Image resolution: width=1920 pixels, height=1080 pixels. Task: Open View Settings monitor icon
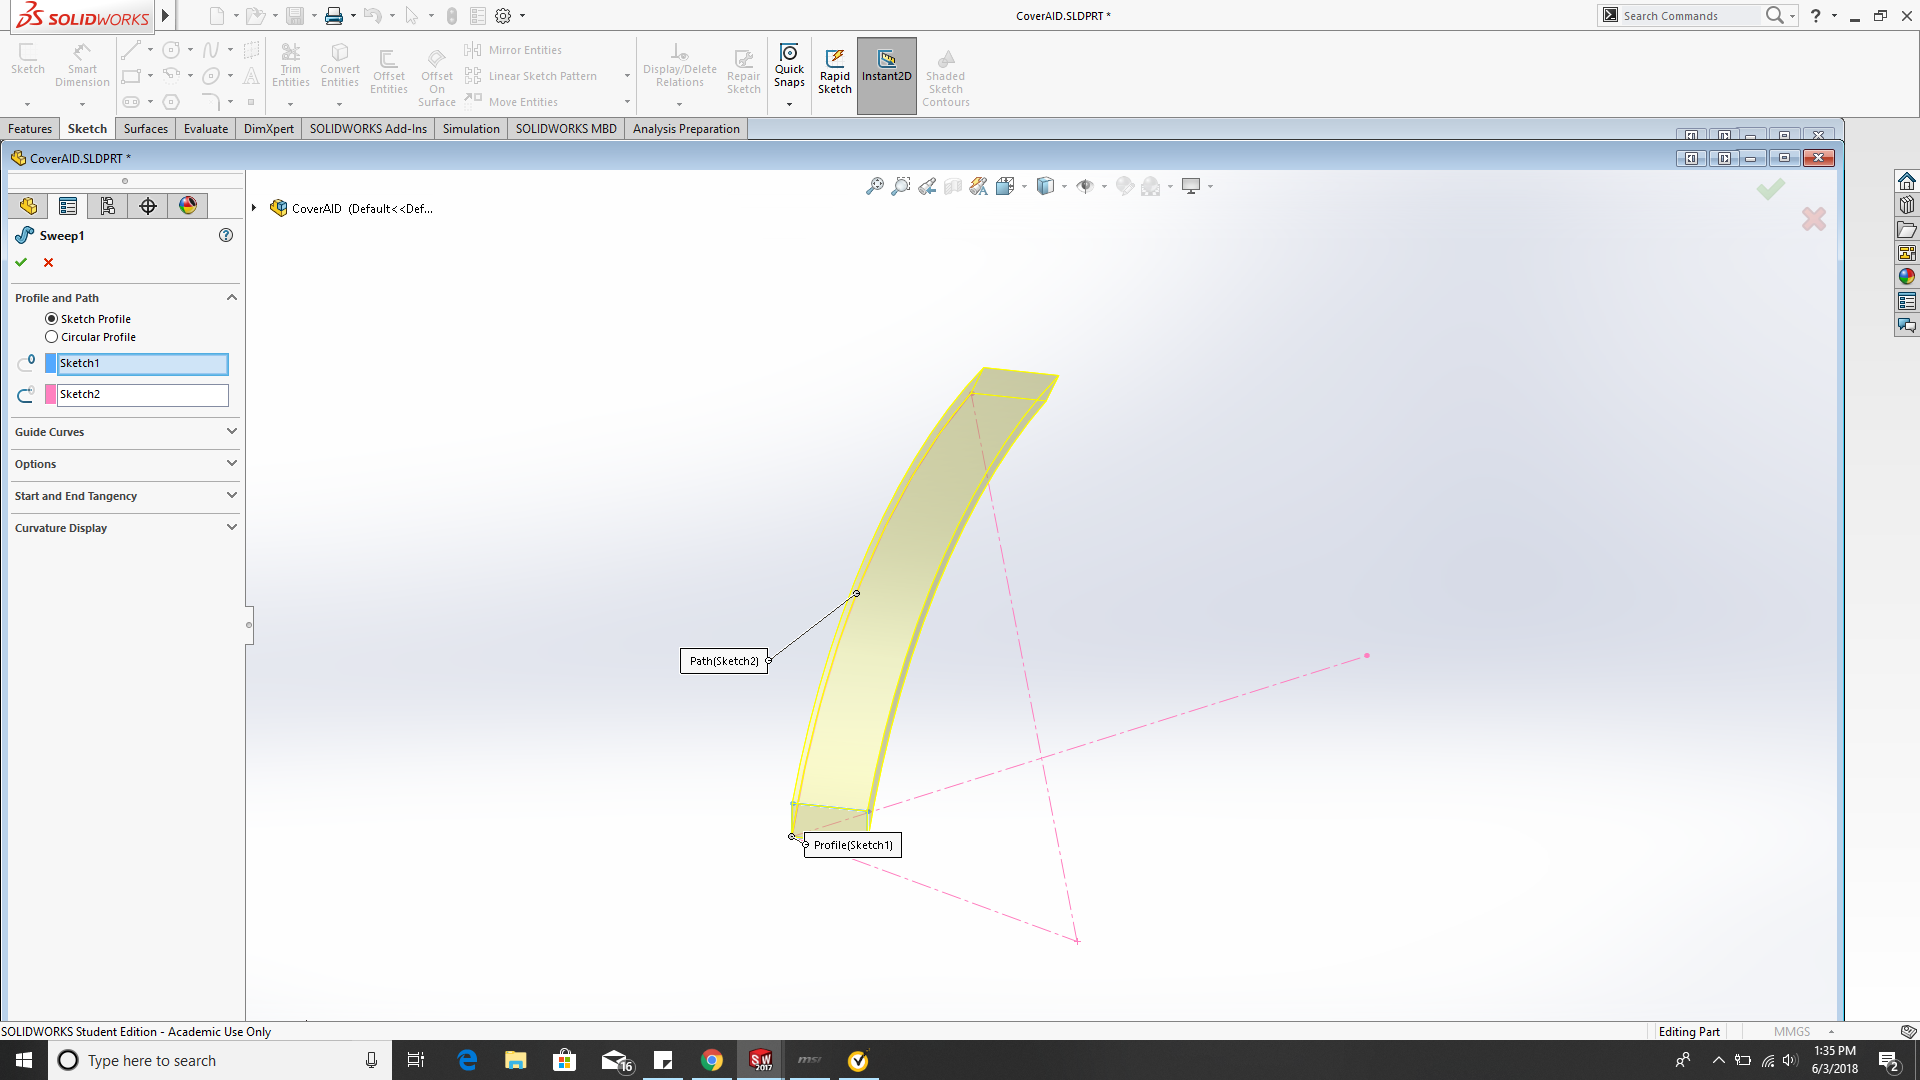[x=1191, y=186]
